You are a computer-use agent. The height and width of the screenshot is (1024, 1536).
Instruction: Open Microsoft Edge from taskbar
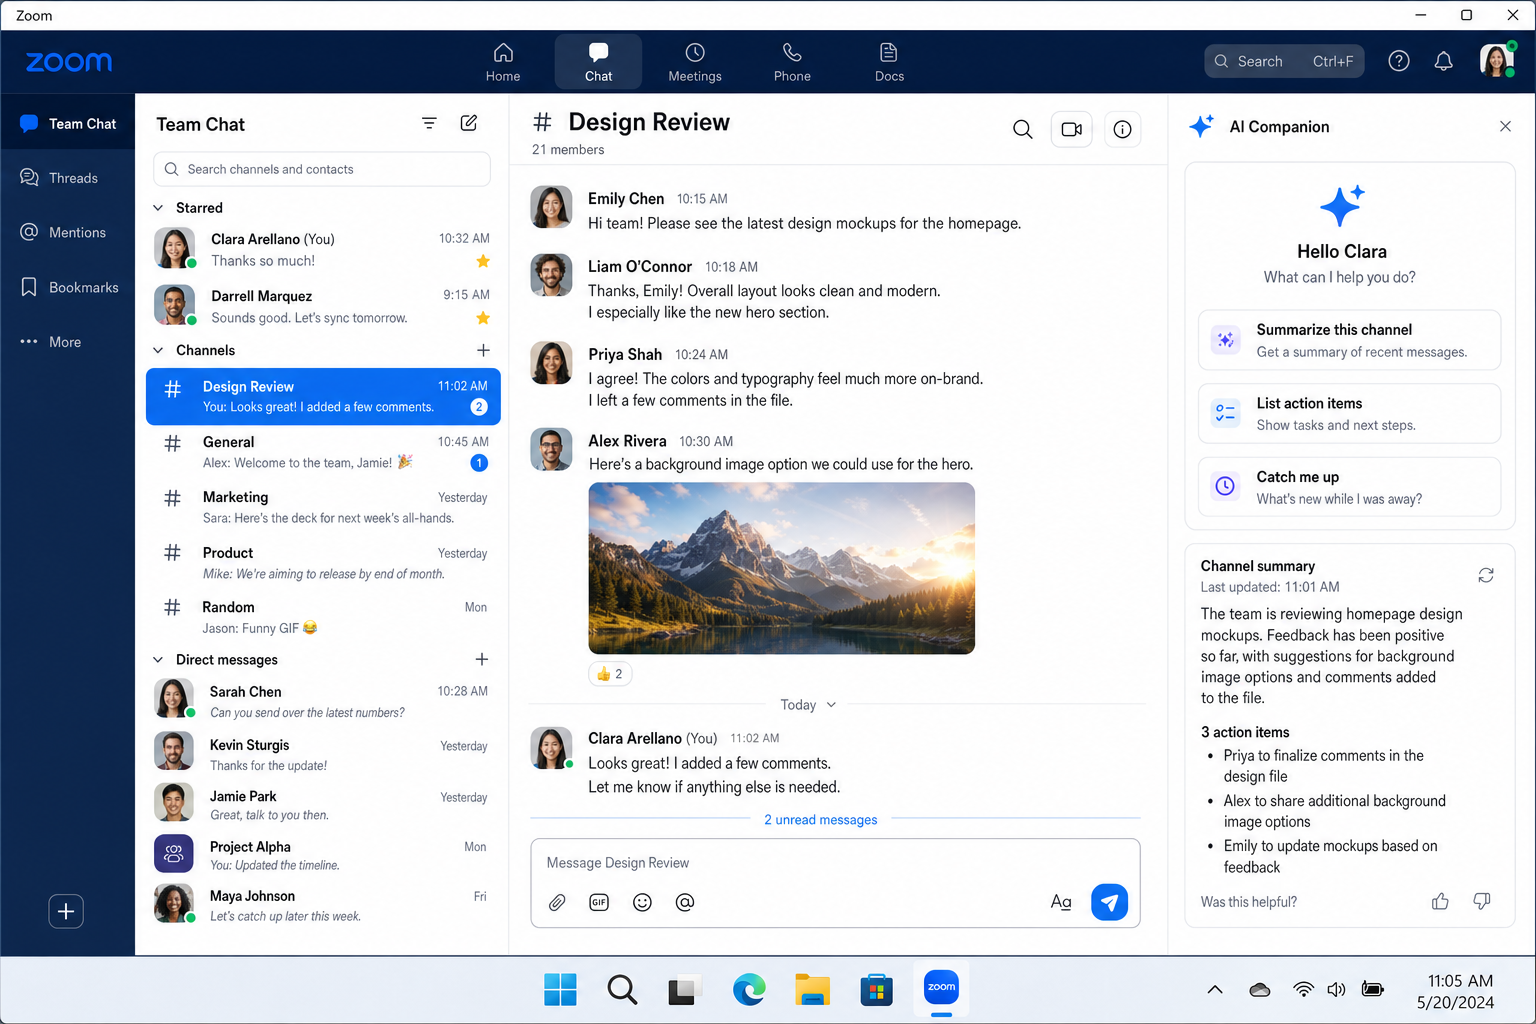point(749,989)
